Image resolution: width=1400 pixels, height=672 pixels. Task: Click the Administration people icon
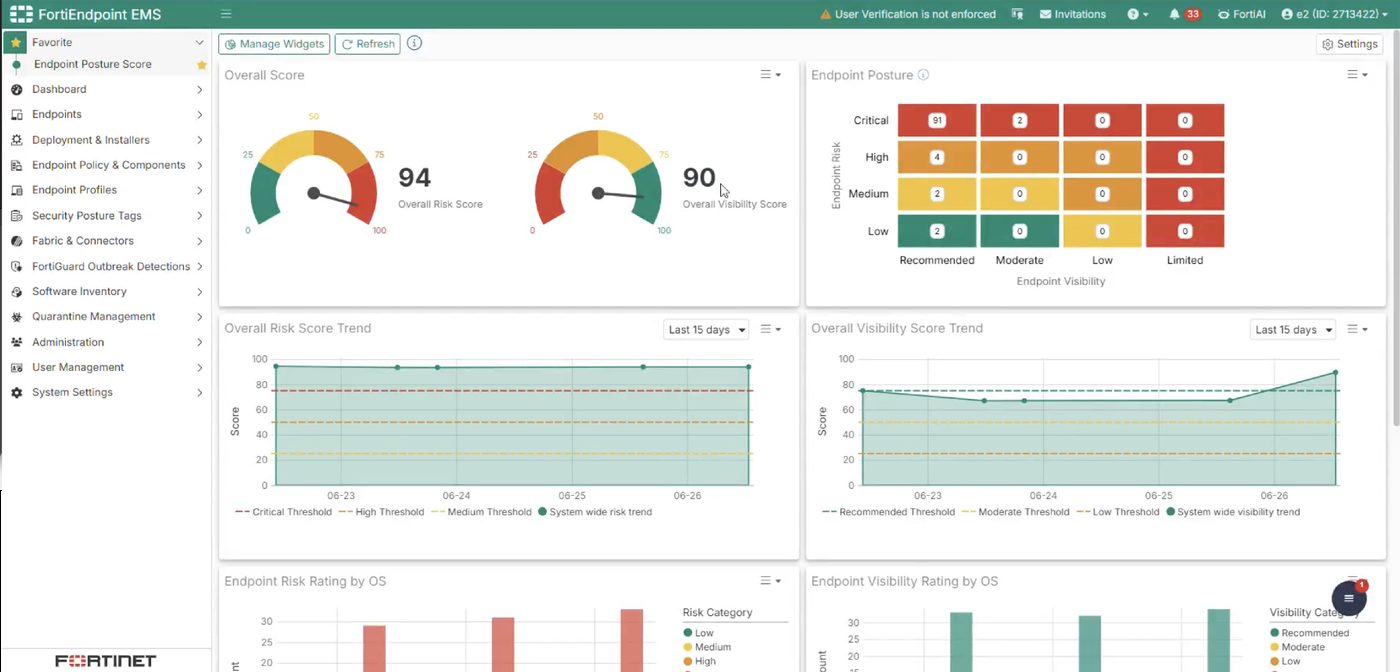click(16, 342)
